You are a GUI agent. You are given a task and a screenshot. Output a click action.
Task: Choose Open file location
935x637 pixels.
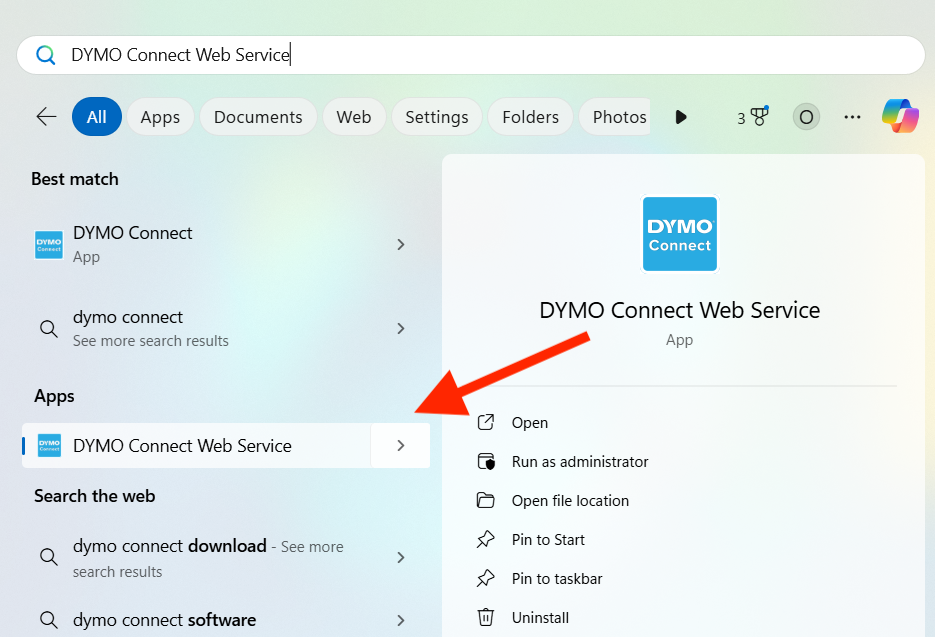click(x=570, y=500)
